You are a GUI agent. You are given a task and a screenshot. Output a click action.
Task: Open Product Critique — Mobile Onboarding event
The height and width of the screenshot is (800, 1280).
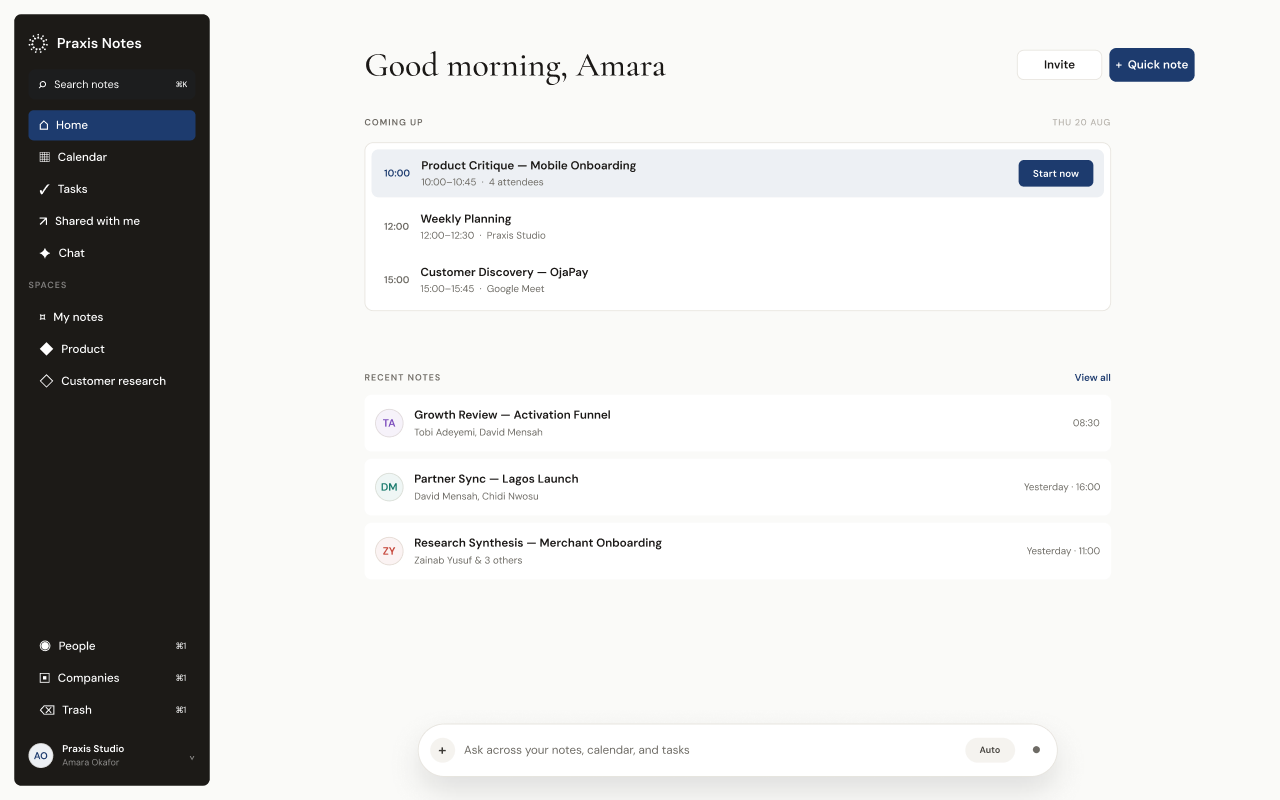coord(738,173)
